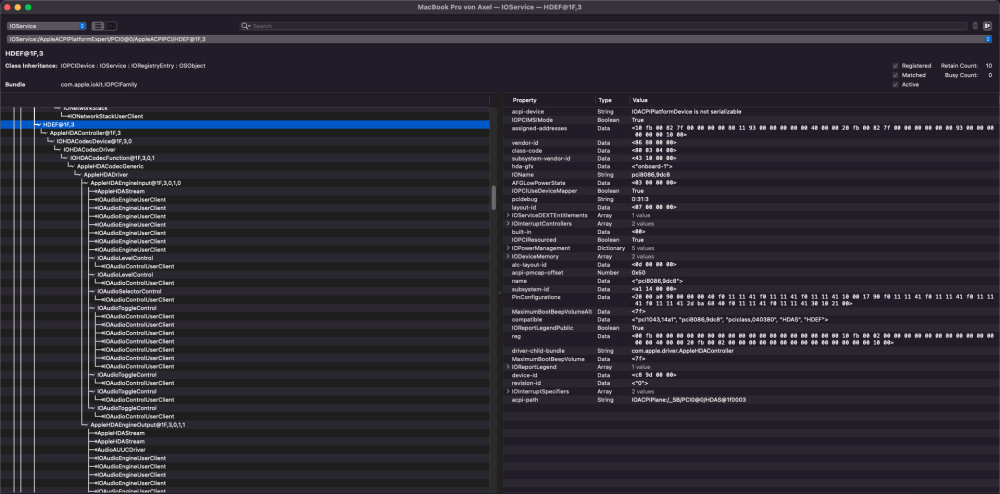Screen dimensions: 1000x494
Task: Collapse the IOAudioSelectorControl node
Action: pyautogui.click(x=94, y=291)
